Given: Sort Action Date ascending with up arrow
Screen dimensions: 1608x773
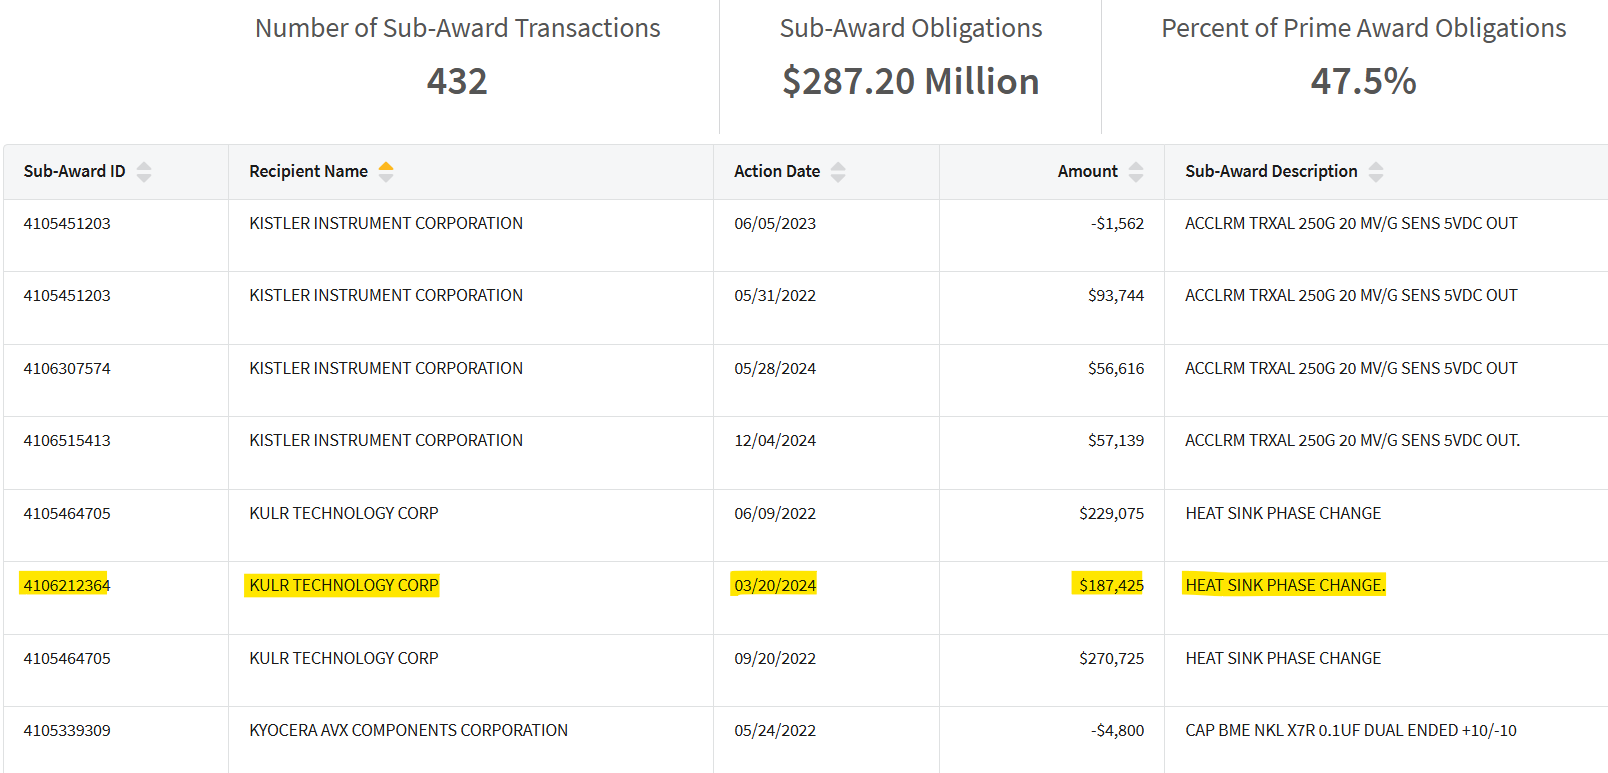Looking at the screenshot, I should click(x=838, y=166).
